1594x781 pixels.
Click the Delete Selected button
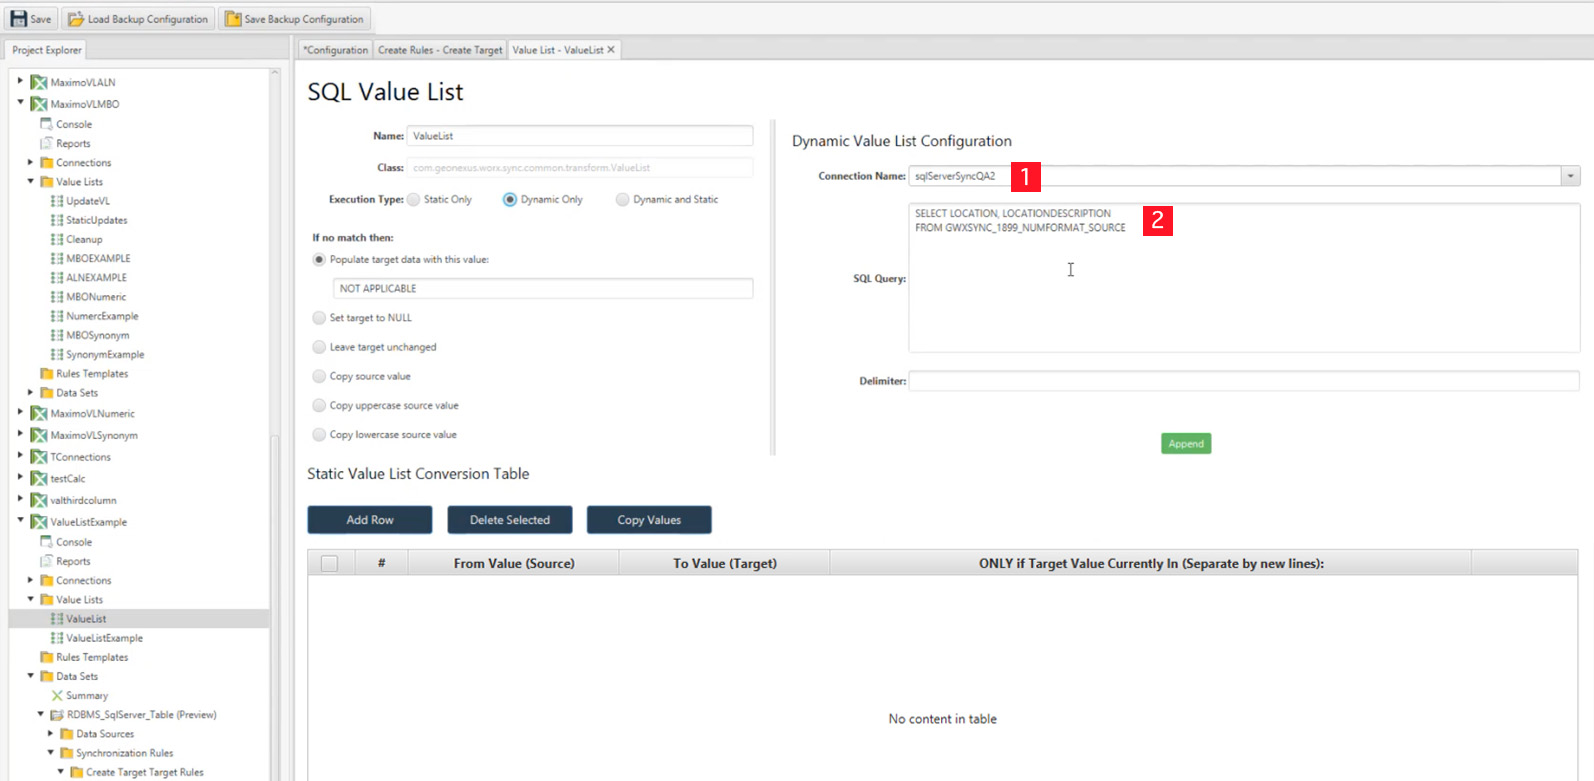(510, 520)
